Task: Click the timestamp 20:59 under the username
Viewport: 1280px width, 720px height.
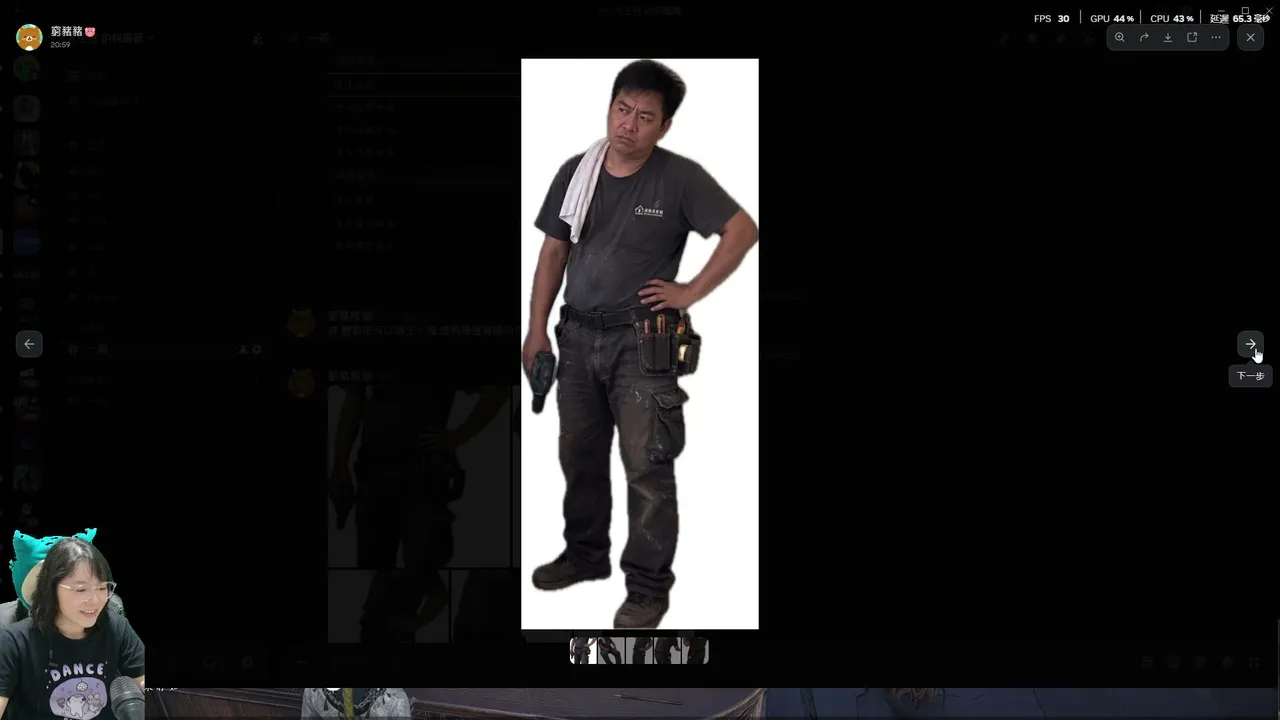Action: (x=60, y=45)
